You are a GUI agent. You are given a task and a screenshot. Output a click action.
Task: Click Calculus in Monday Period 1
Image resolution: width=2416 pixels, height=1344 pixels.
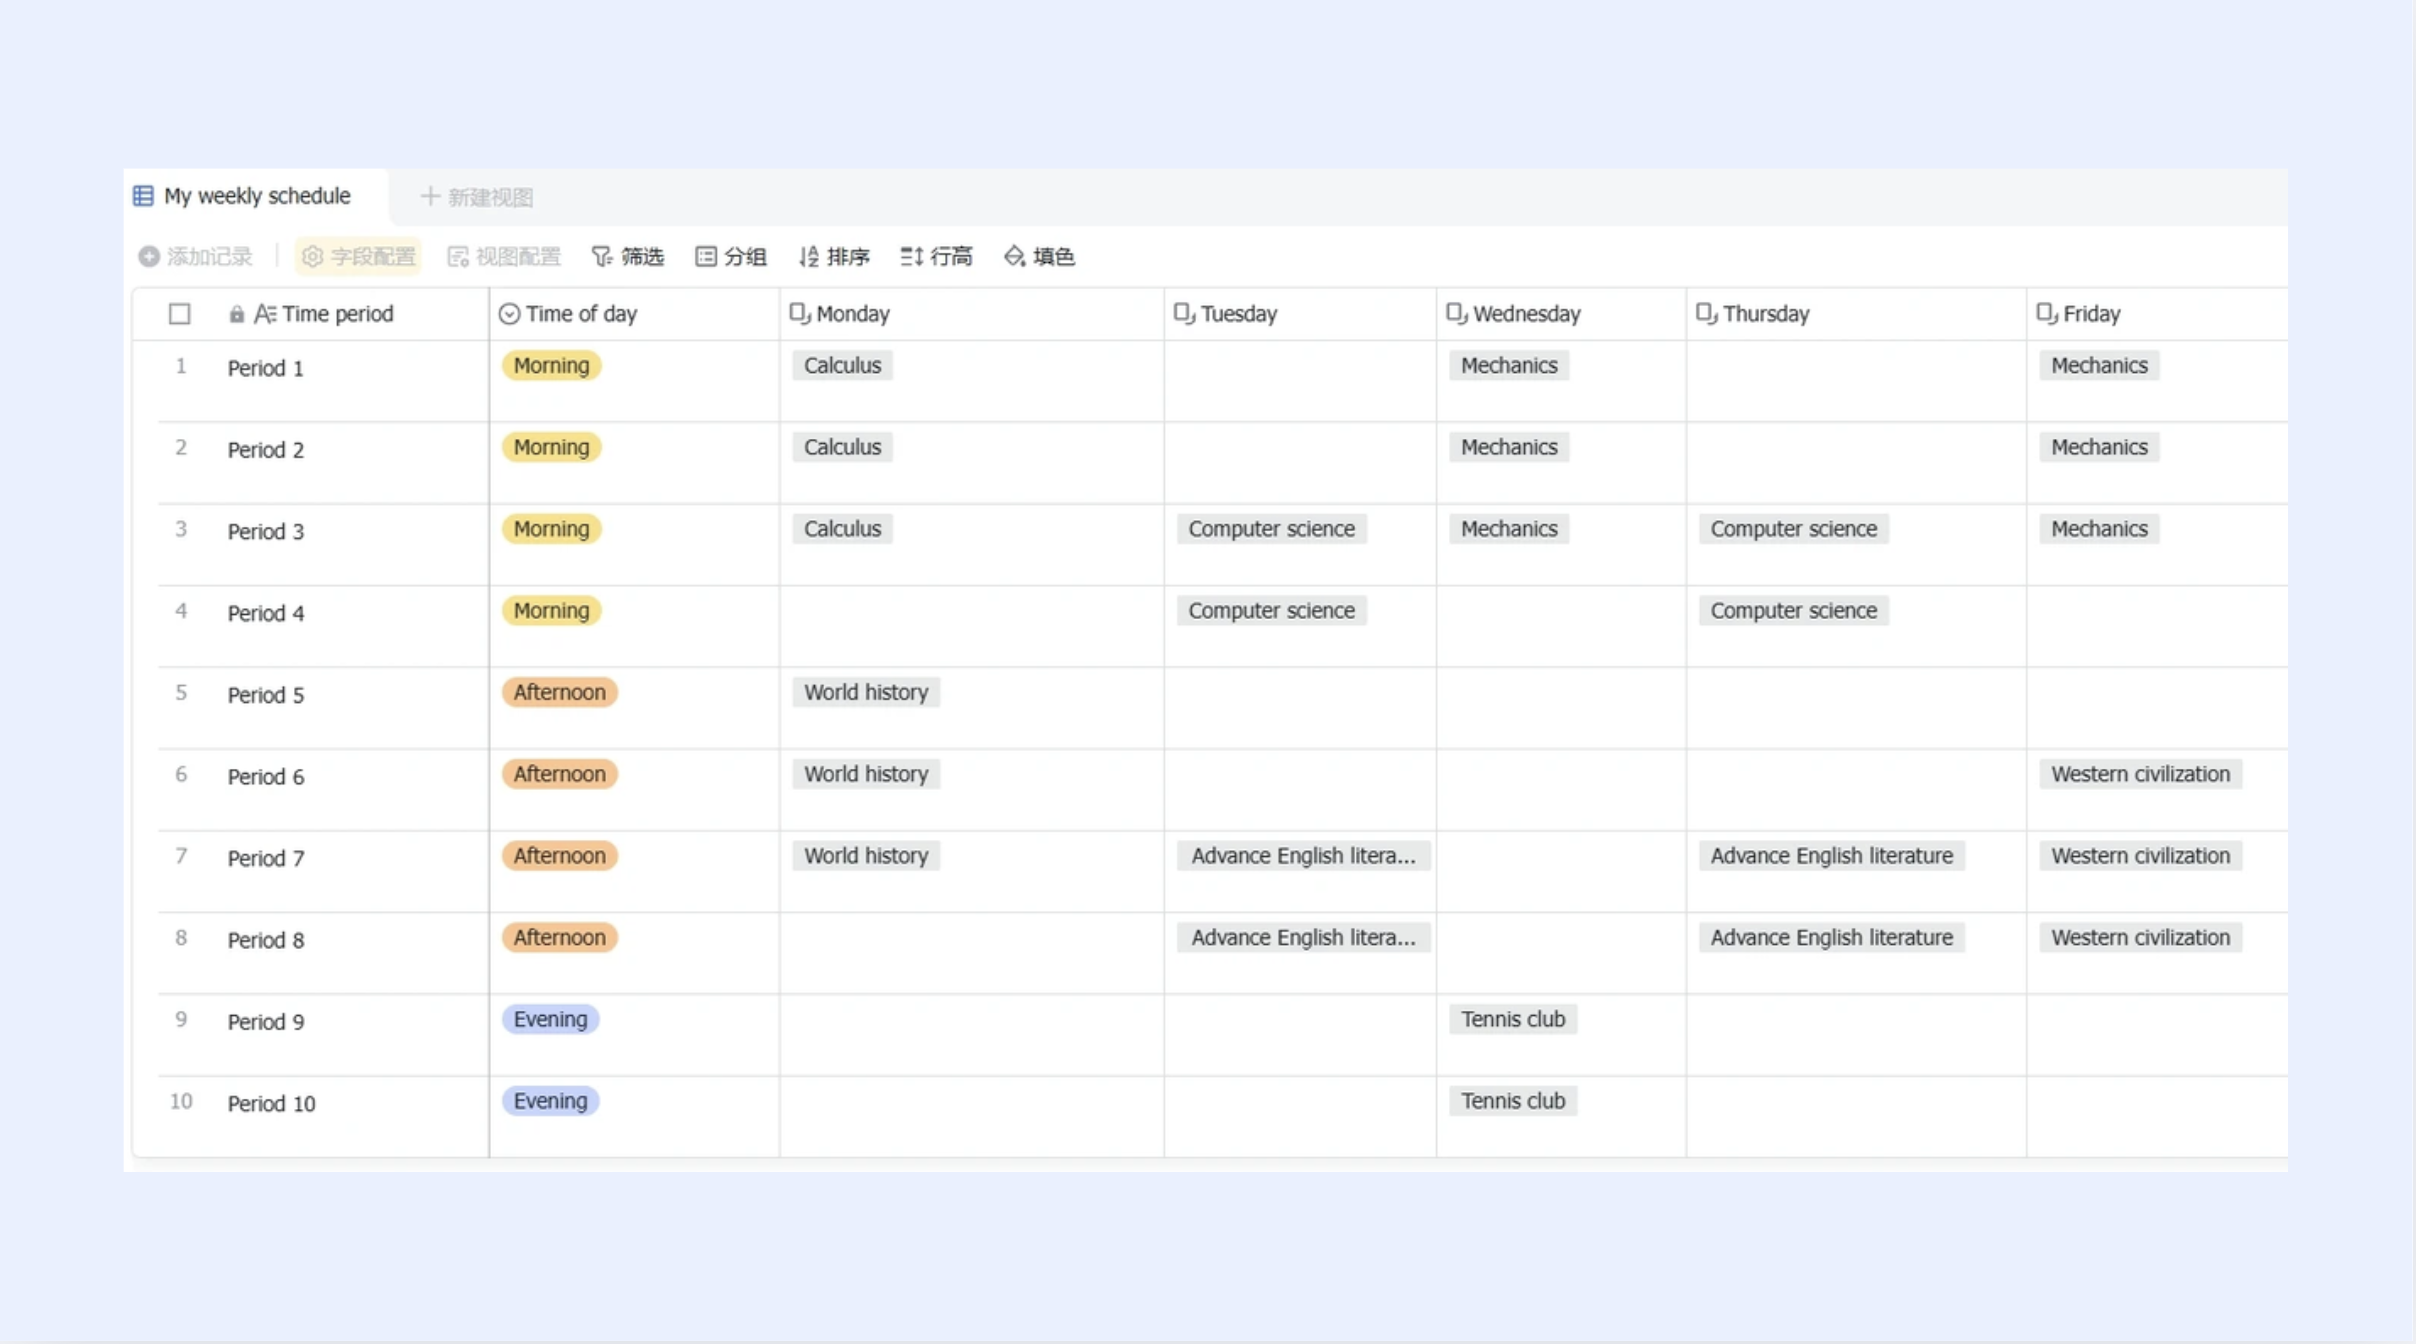tap(842, 366)
